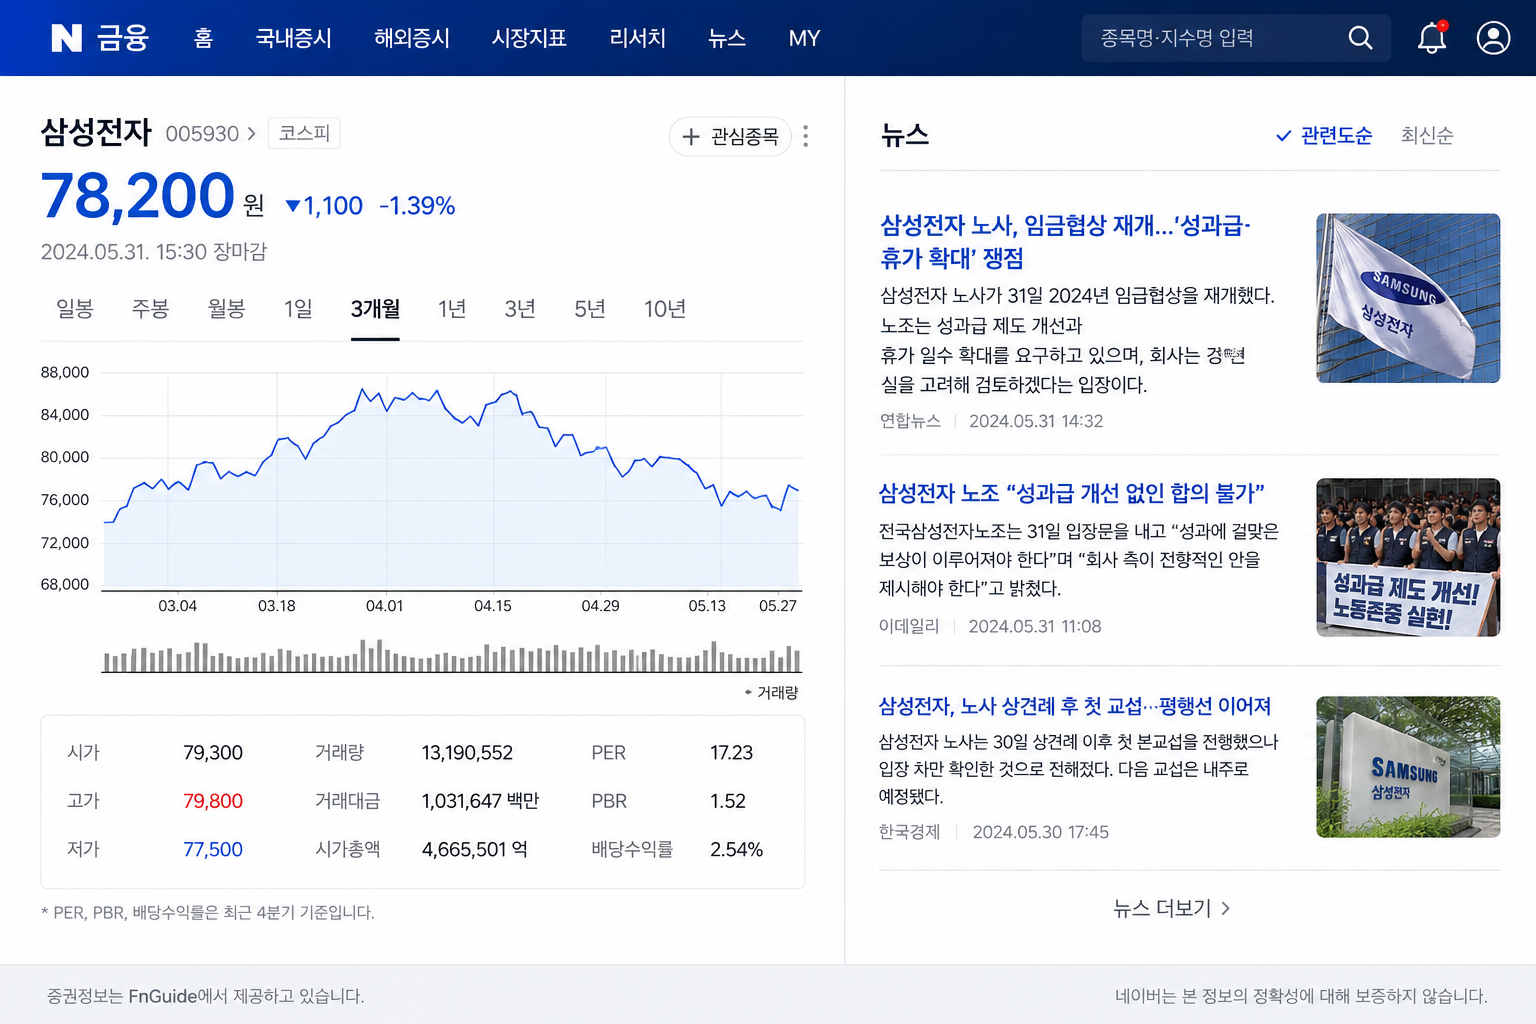
Task: Click the 04.15 date label on chart
Action: click(493, 606)
